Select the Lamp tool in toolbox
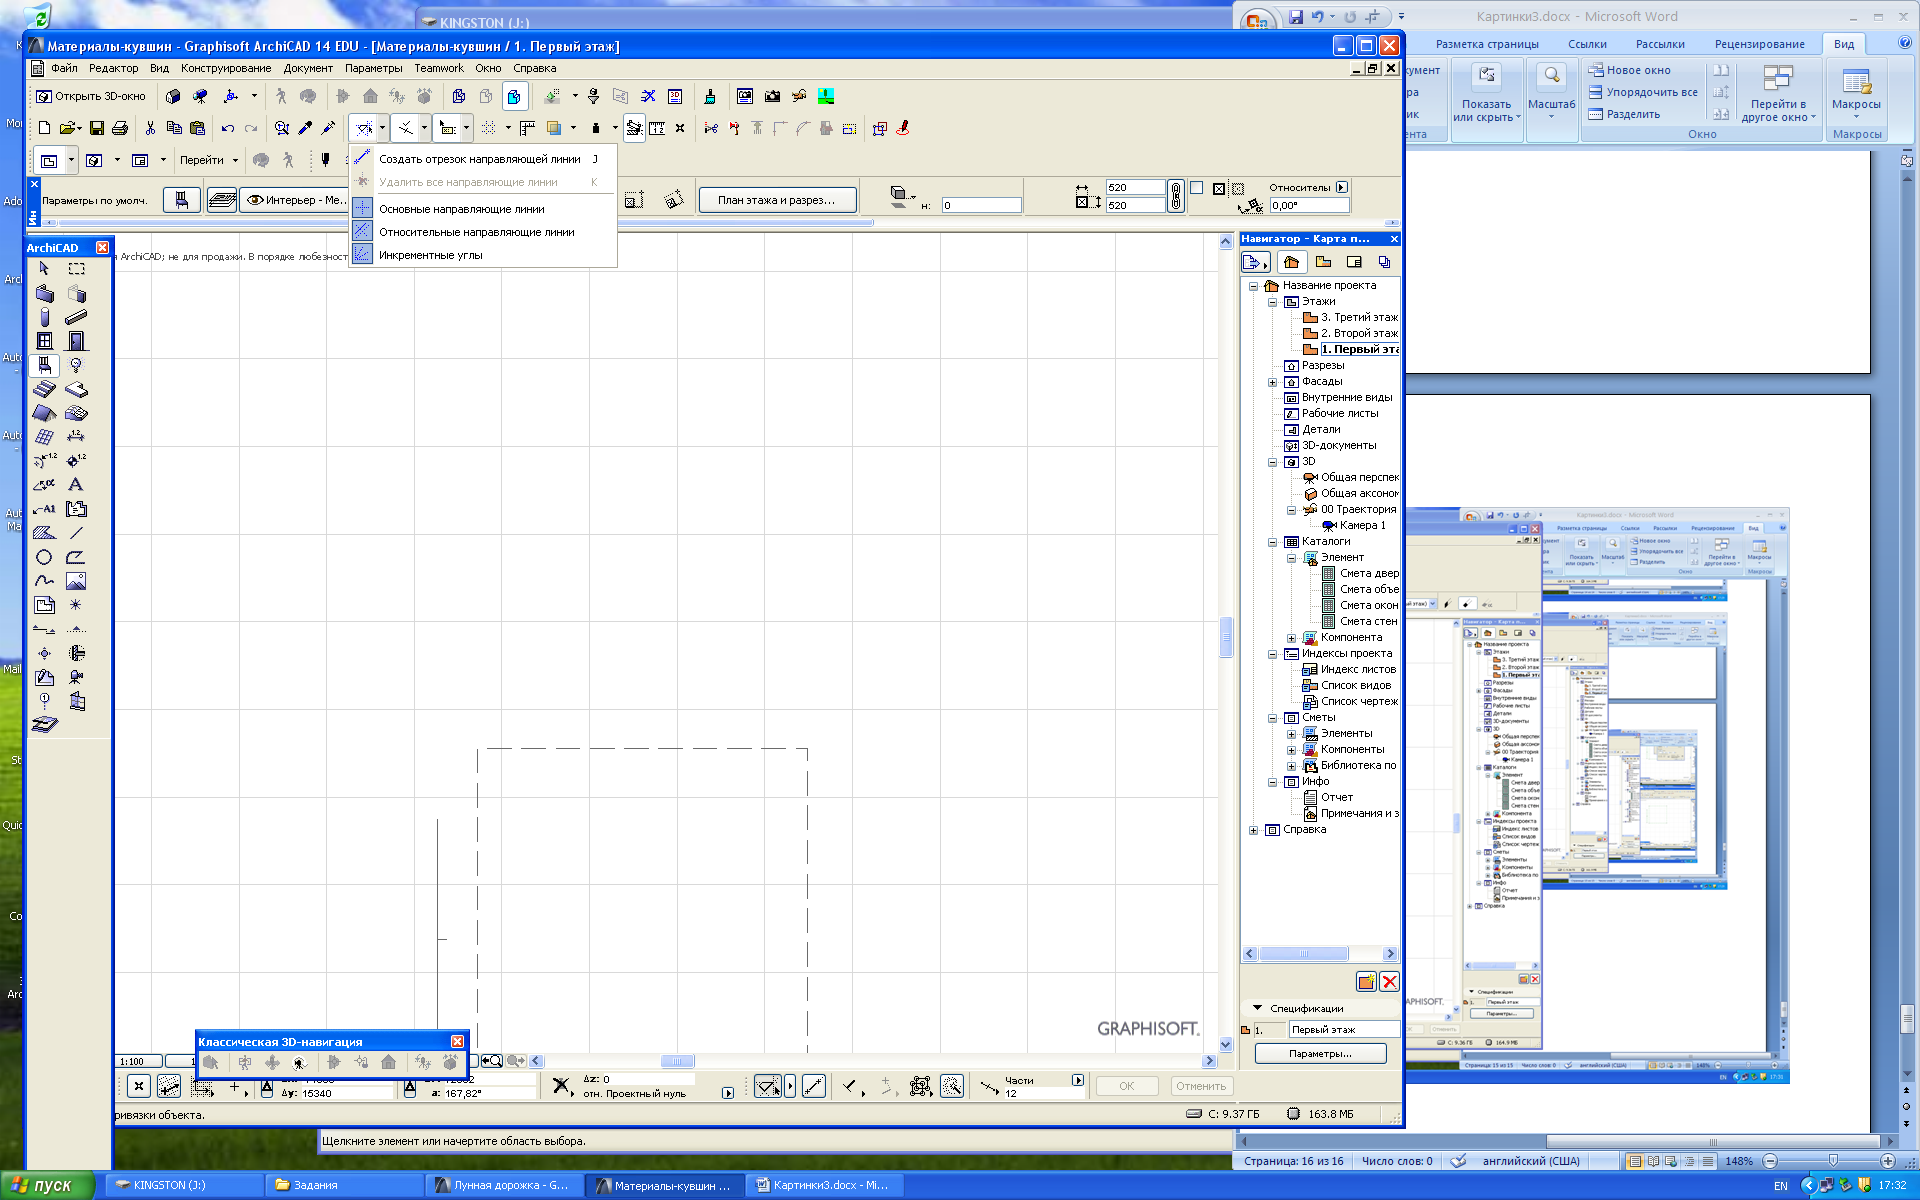 [76, 365]
